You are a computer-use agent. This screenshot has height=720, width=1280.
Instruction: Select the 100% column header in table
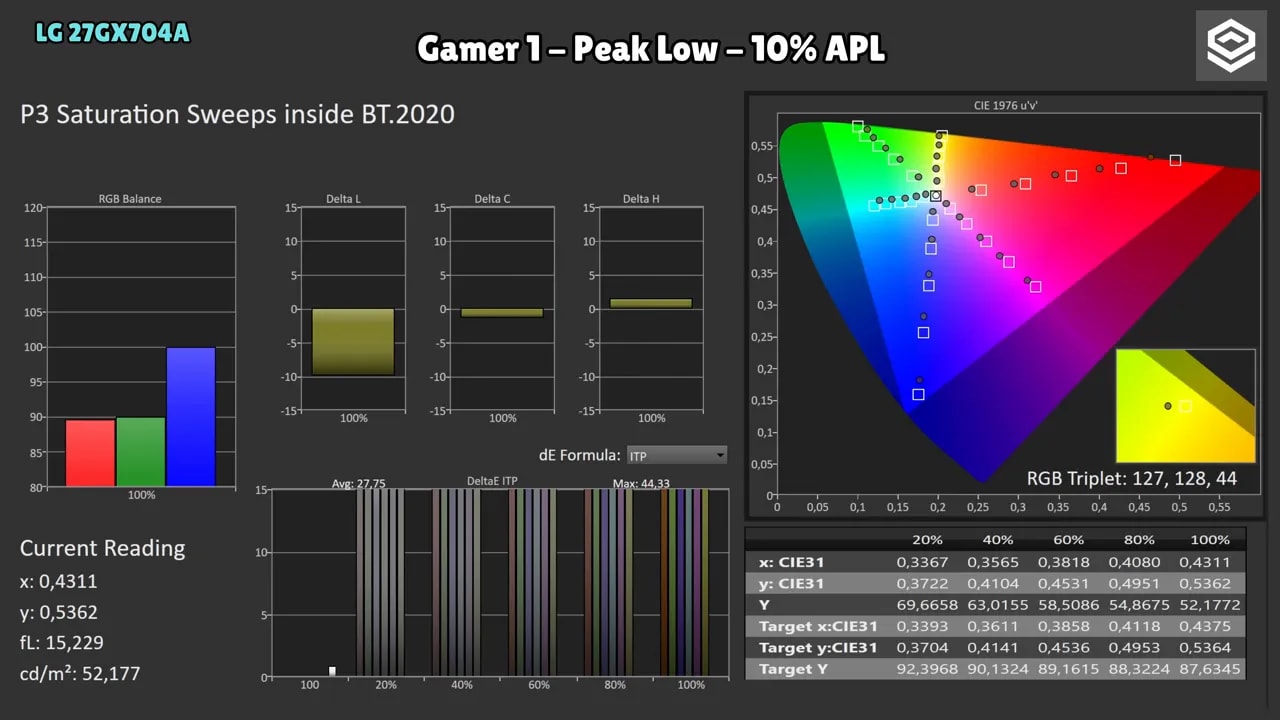1209,539
